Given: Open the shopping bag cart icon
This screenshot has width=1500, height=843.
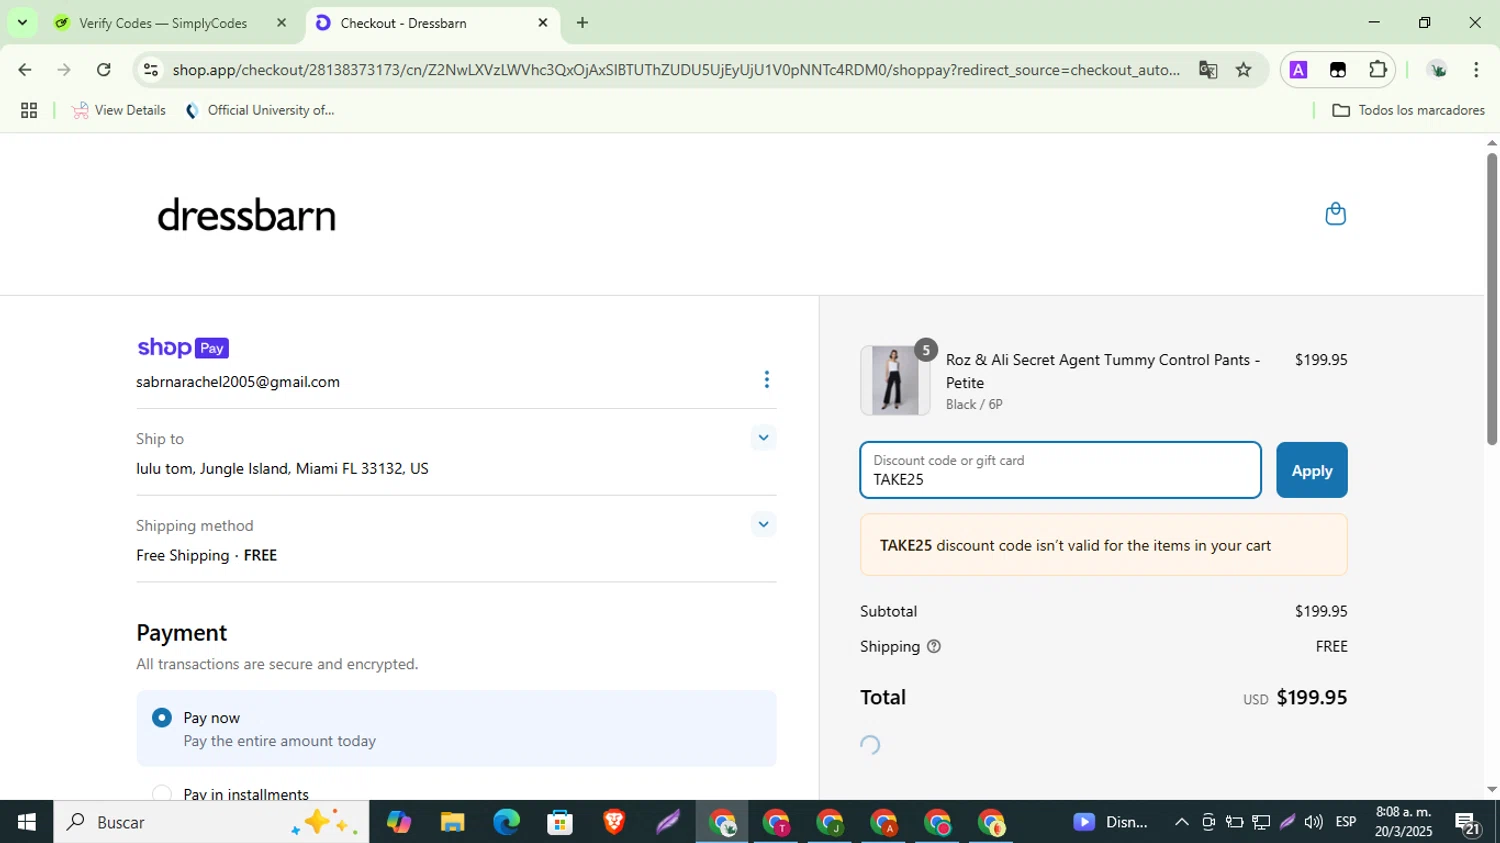Looking at the screenshot, I should click(x=1335, y=214).
